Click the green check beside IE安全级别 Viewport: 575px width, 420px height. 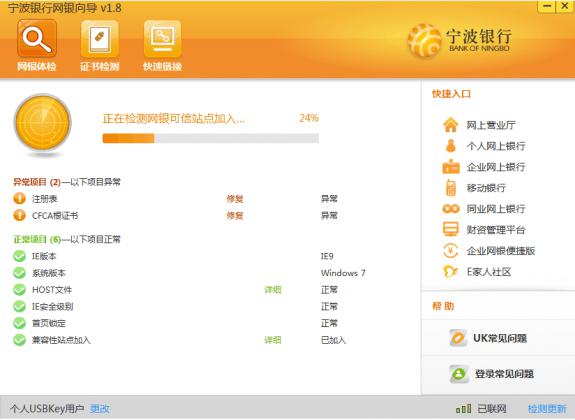19,306
